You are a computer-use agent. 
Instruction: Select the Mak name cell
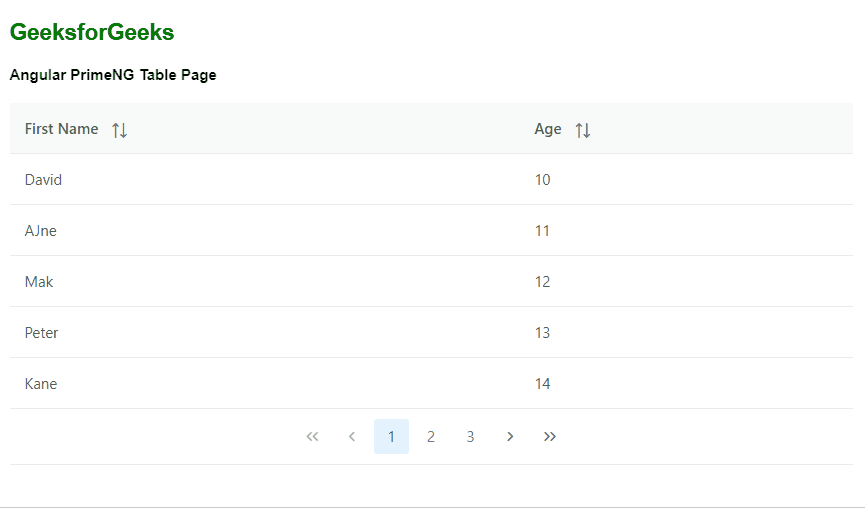pyautogui.click(x=39, y=282)
